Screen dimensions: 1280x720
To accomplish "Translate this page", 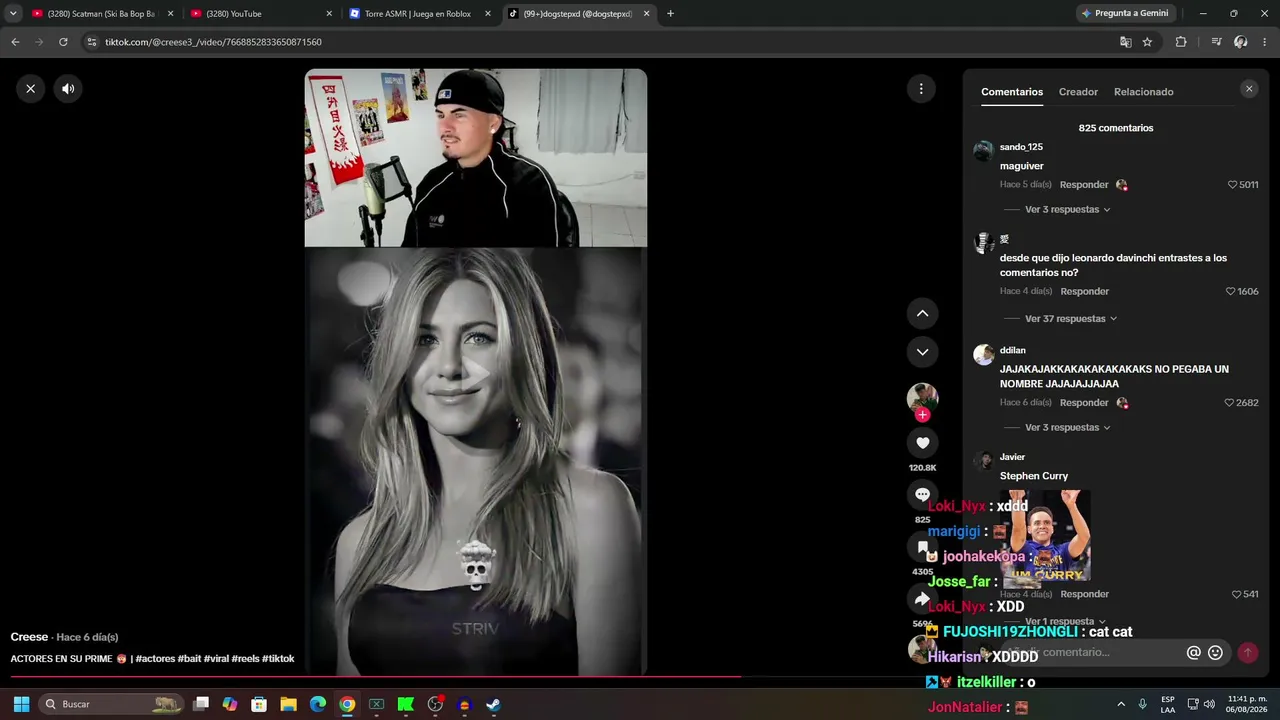I will pyautogui.click(x=1125, y=42).
